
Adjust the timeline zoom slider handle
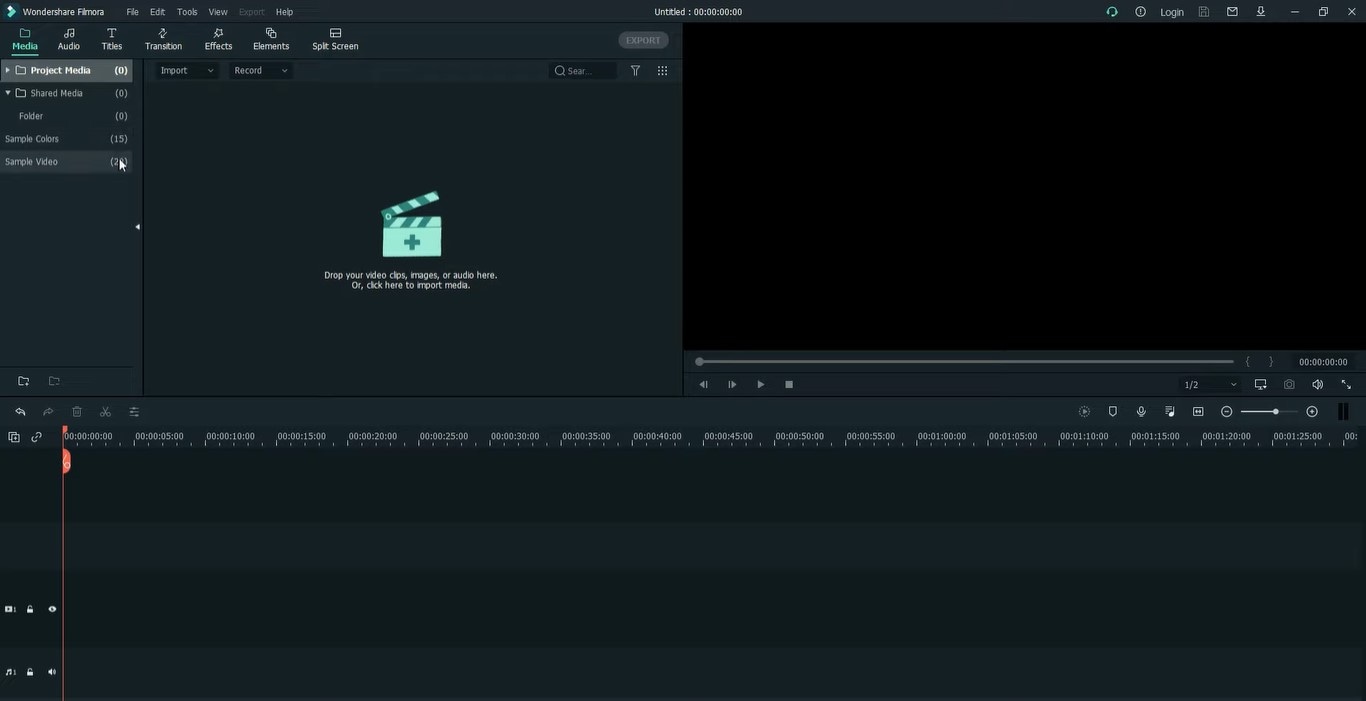pos(1276,412)
